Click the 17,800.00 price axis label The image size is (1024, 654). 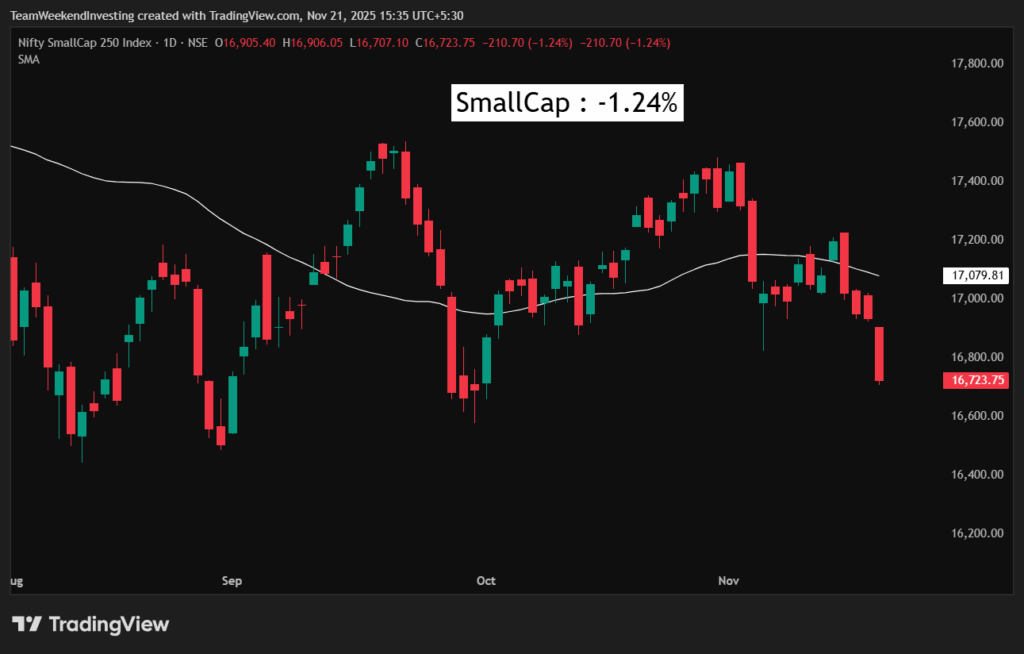[978, 64]
